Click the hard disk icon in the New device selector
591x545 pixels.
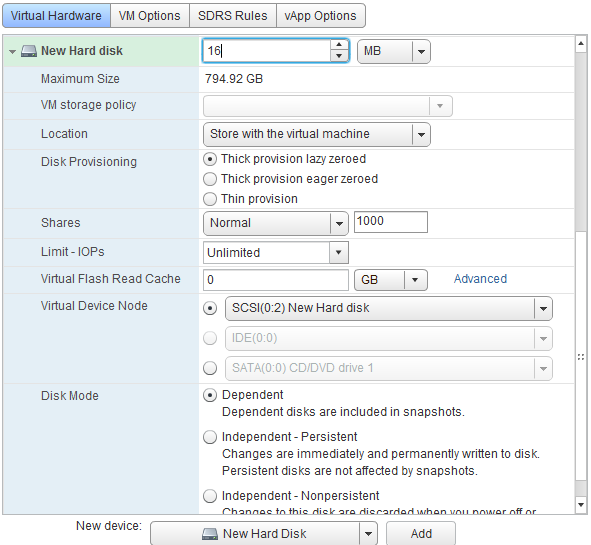click(x=210, y=533)
